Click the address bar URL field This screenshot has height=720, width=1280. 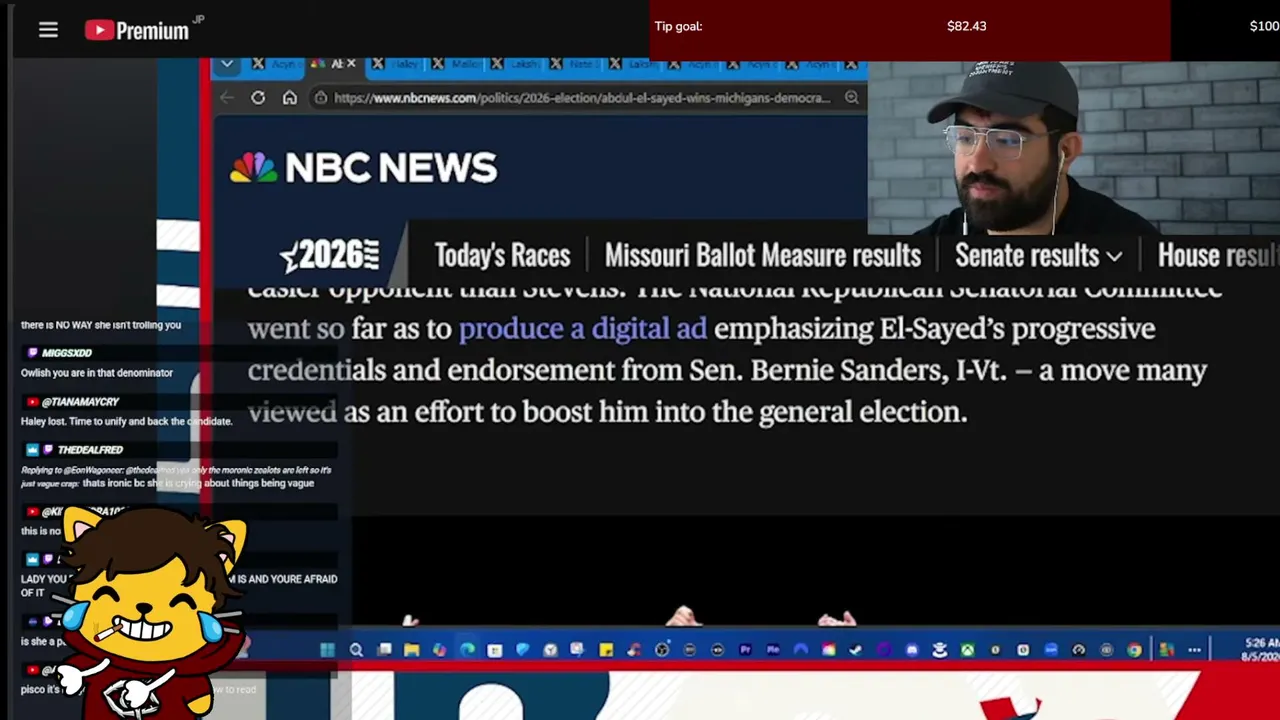582,97
